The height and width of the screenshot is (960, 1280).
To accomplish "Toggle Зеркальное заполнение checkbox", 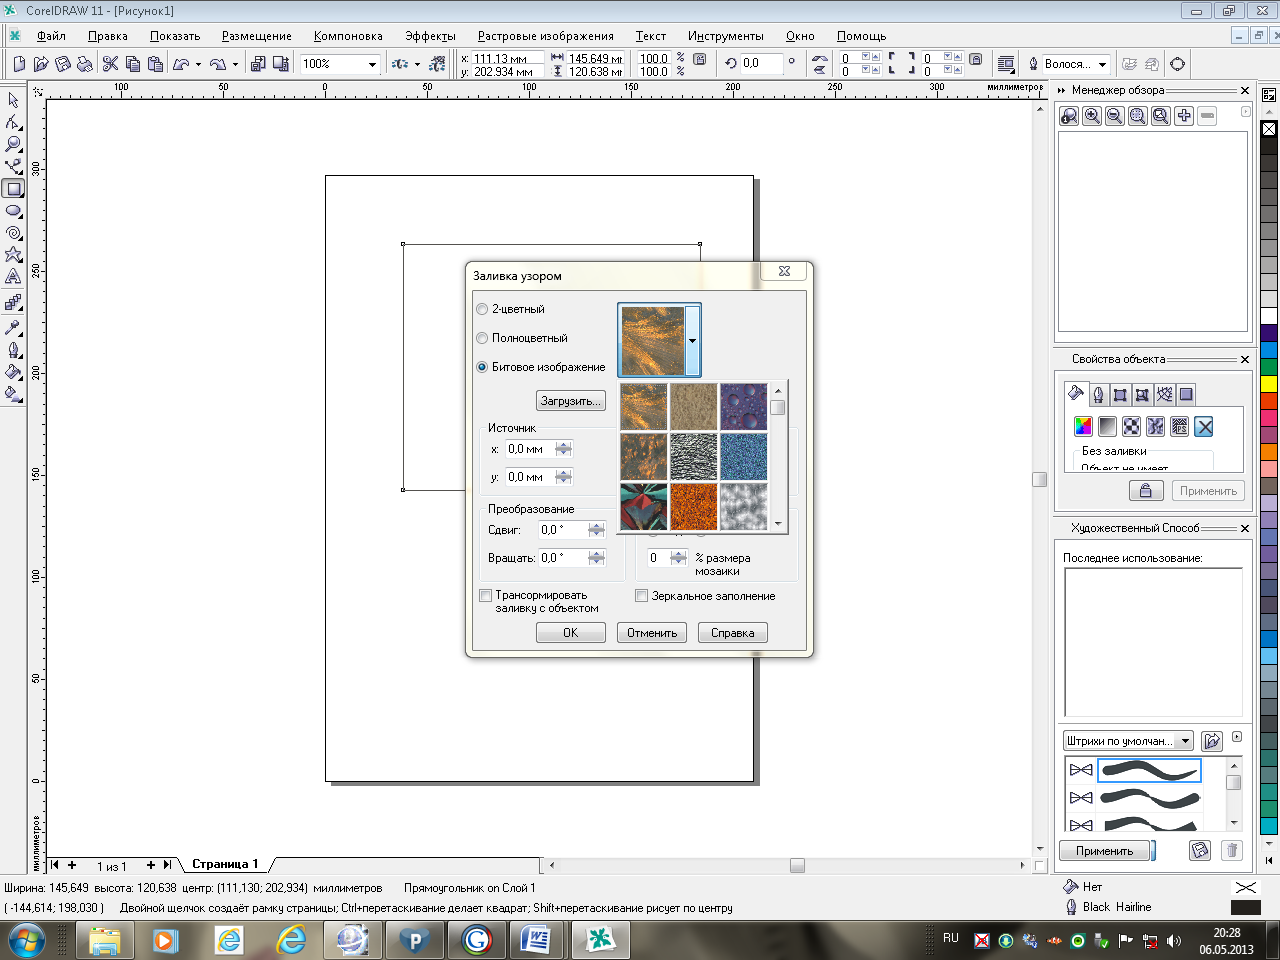I will pos(642,596).
